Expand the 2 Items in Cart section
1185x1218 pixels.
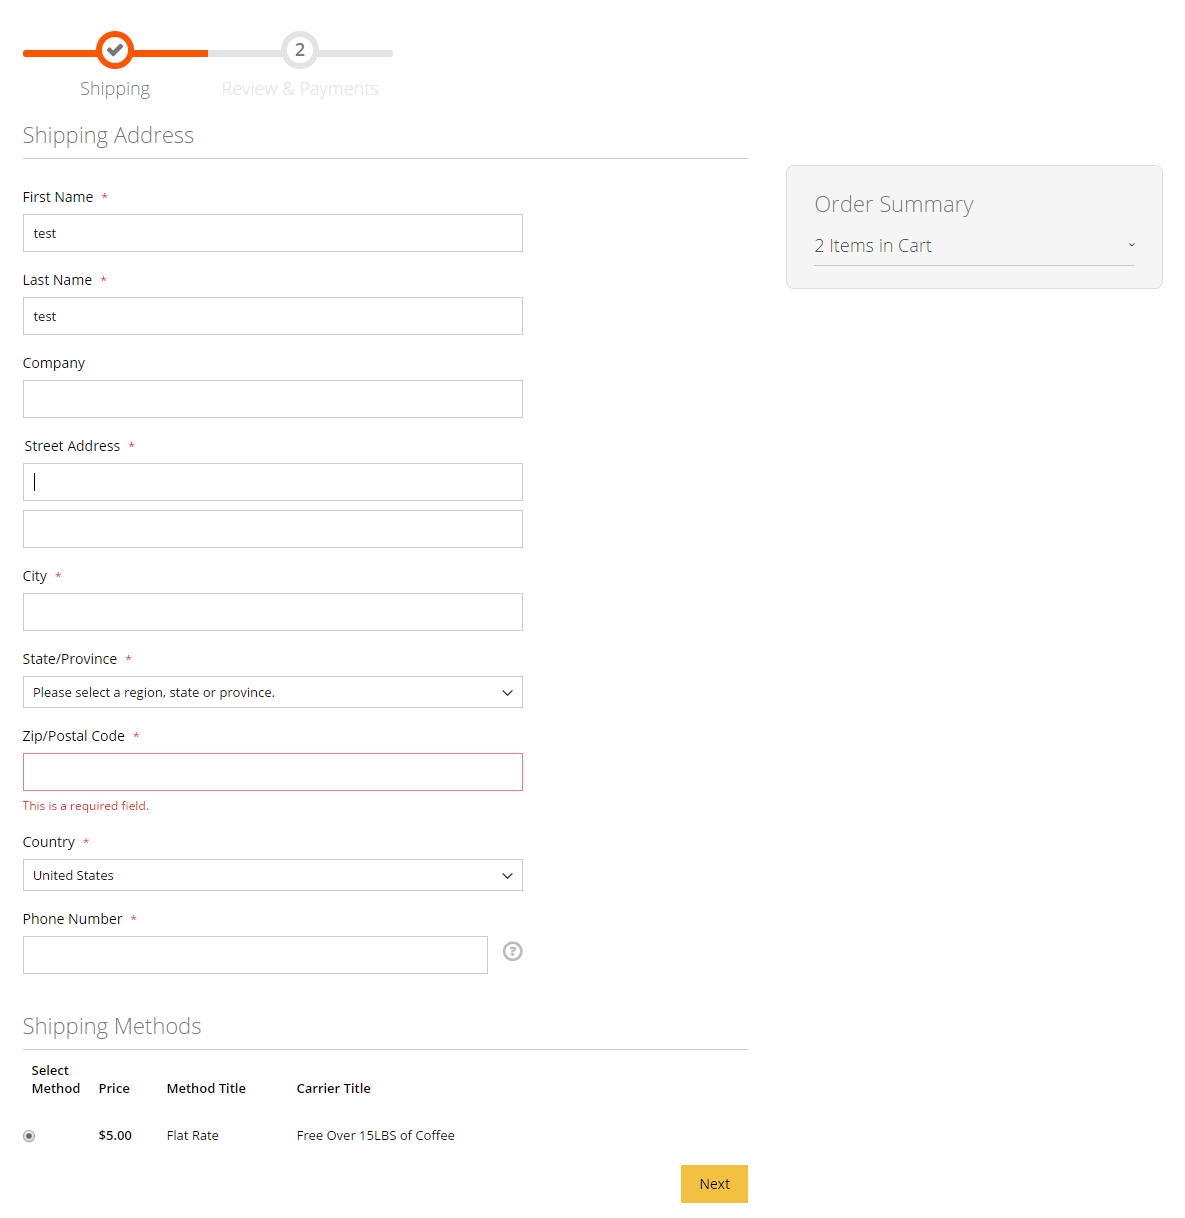pyautogui.click(x=973, y=246)
